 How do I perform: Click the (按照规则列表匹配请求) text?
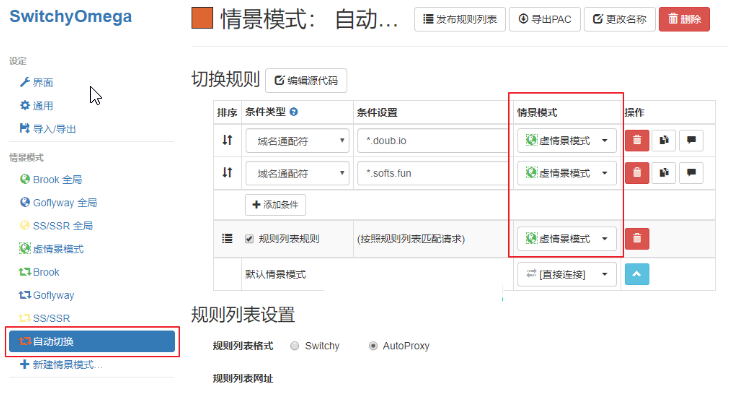pos(411,239)
